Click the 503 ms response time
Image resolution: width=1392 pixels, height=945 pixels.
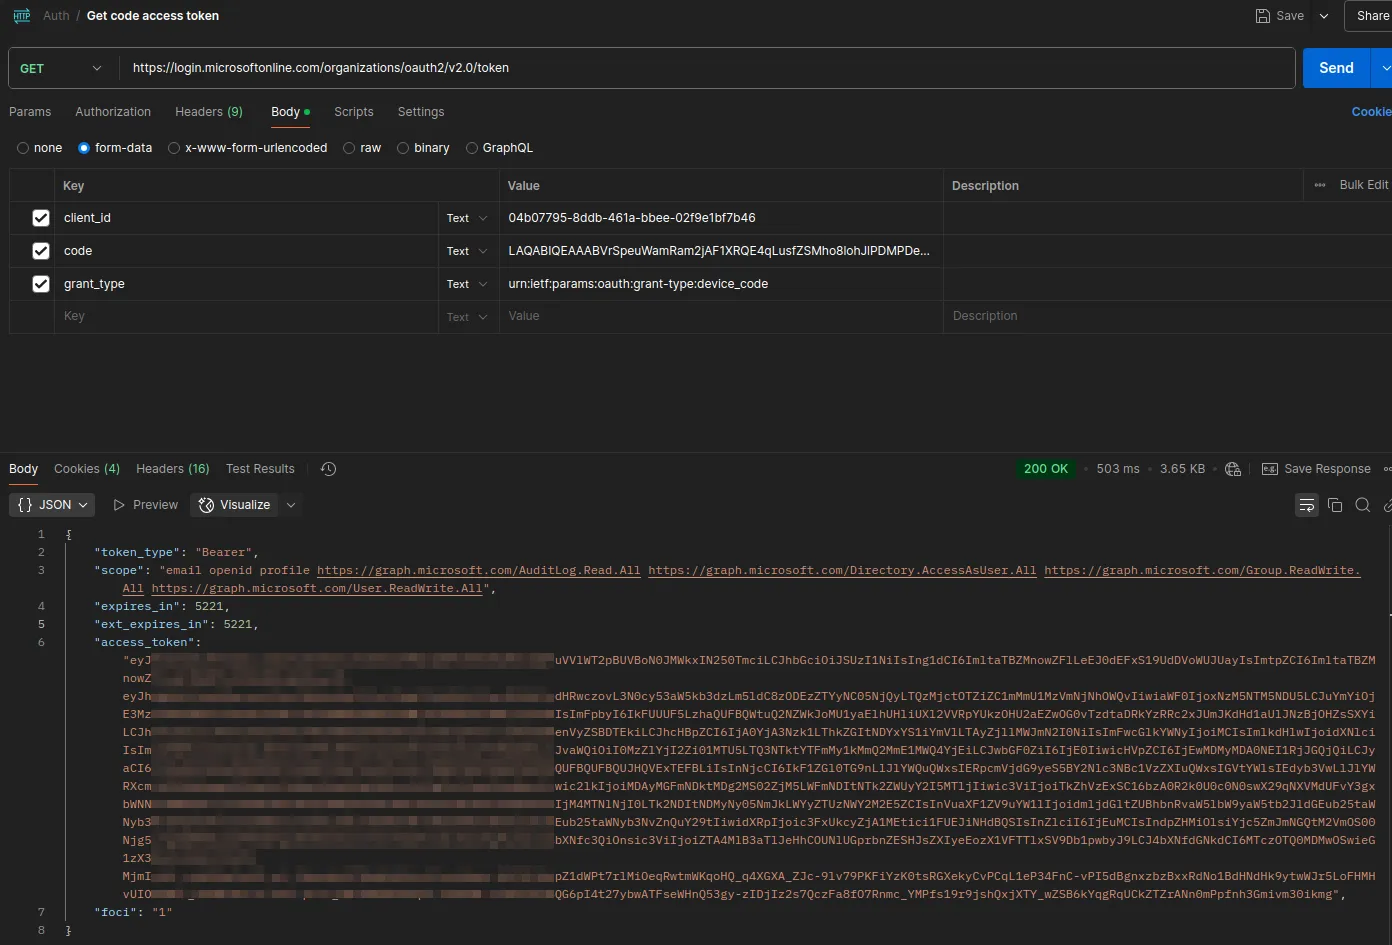pyautogui.click(x=1118, y=469)
